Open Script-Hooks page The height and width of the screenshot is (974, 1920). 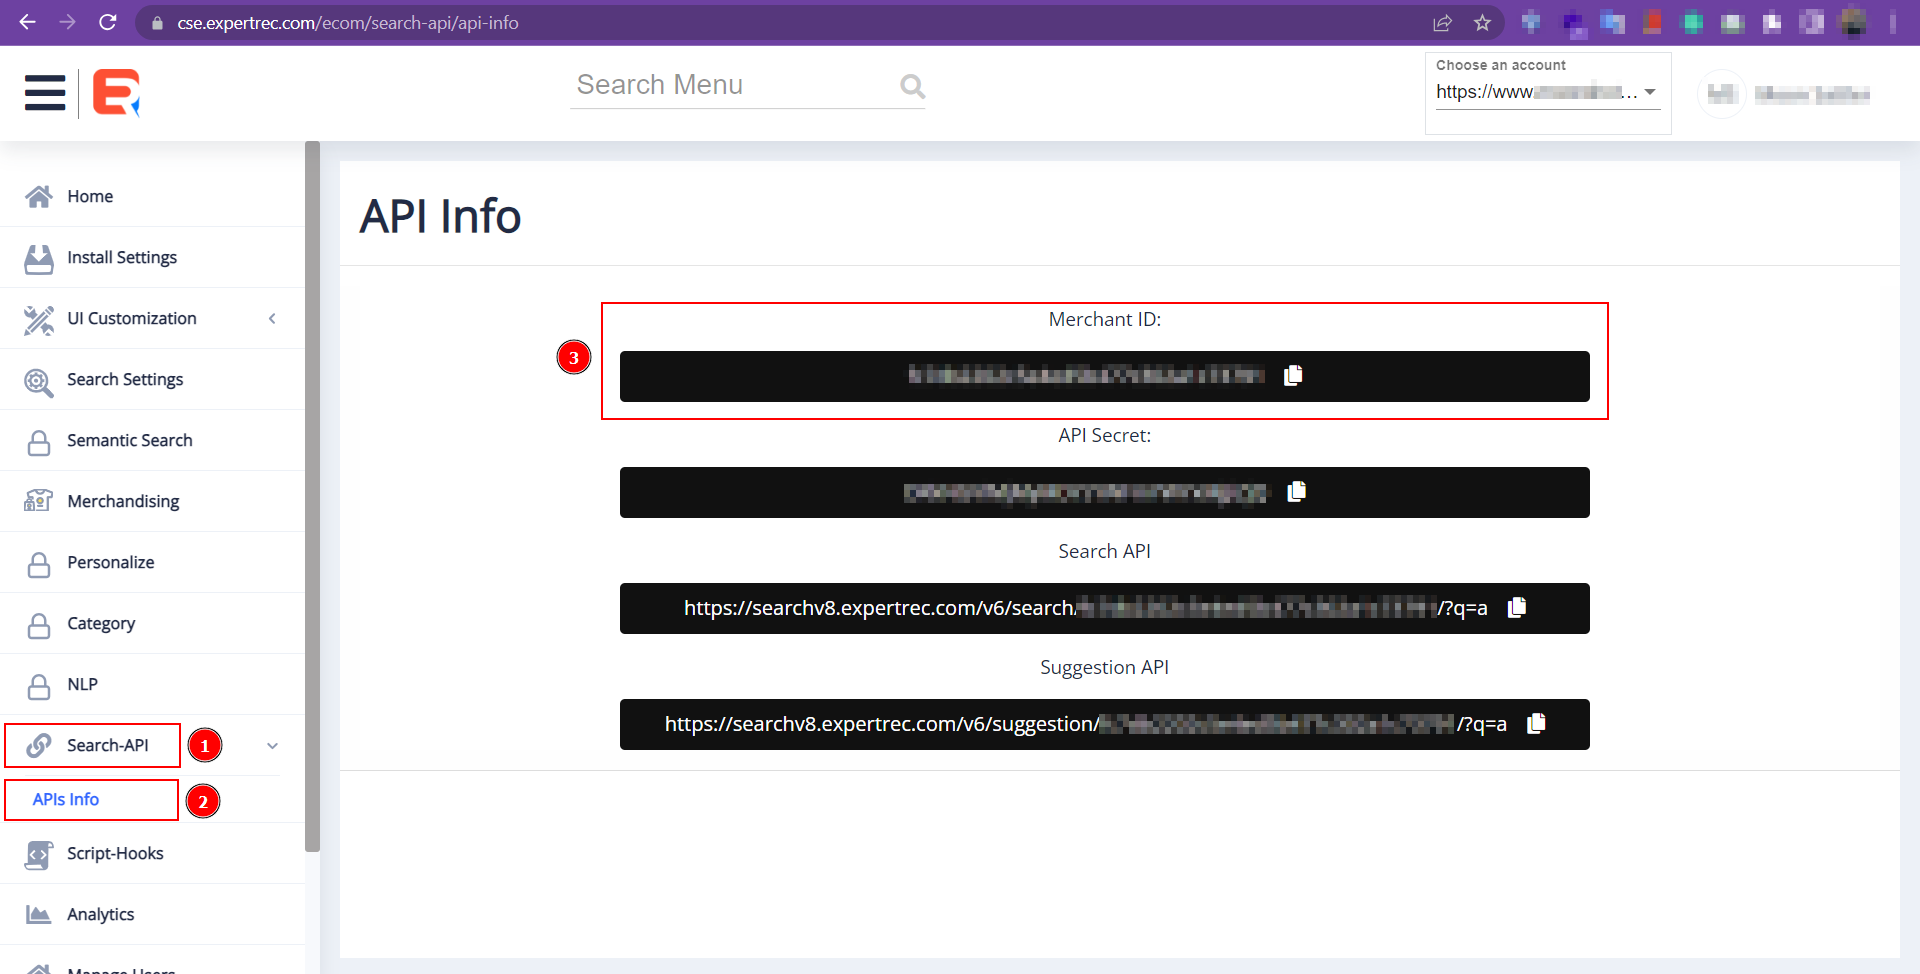pyautogui.click(x=115, y=853)
